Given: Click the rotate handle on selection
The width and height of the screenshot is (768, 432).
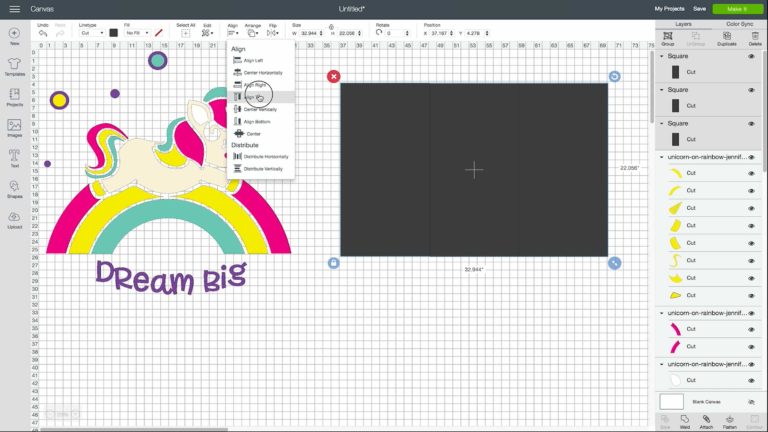Looking at the screenshot, I should [614, 76].
